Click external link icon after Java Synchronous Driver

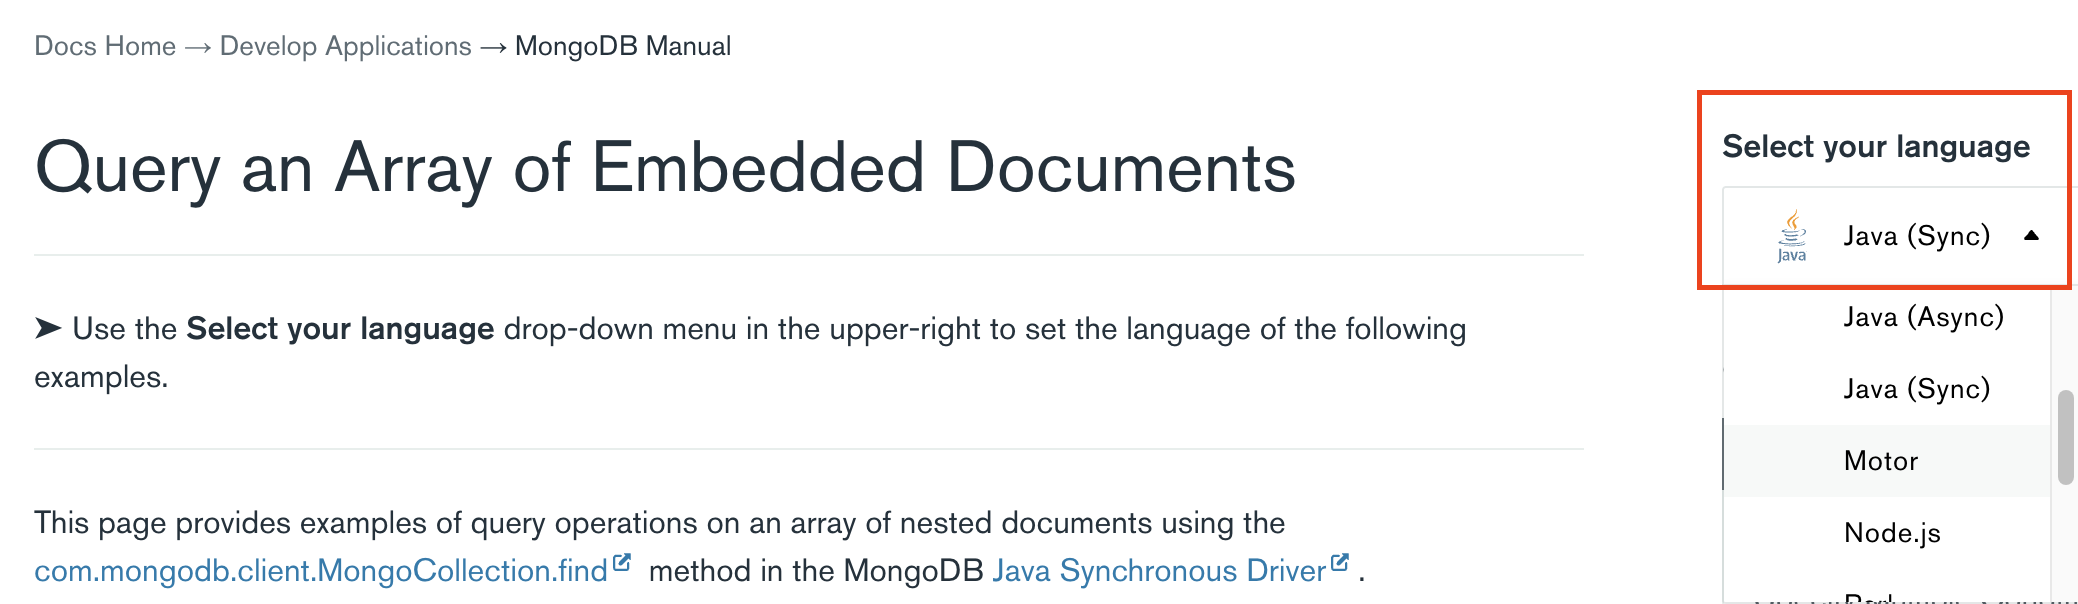click(1340, 563)
